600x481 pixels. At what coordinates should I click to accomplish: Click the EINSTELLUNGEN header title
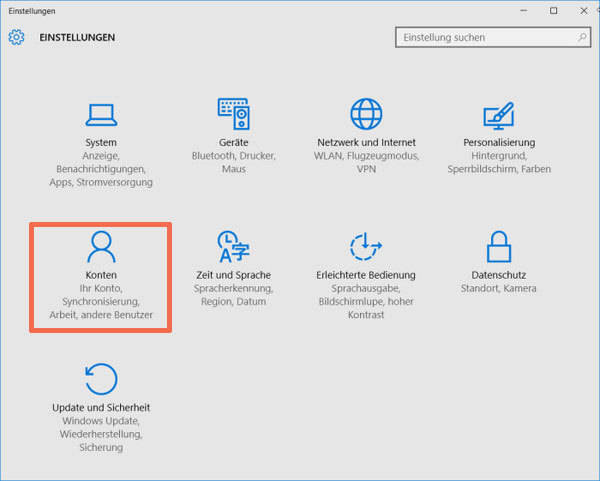point(77,38)
